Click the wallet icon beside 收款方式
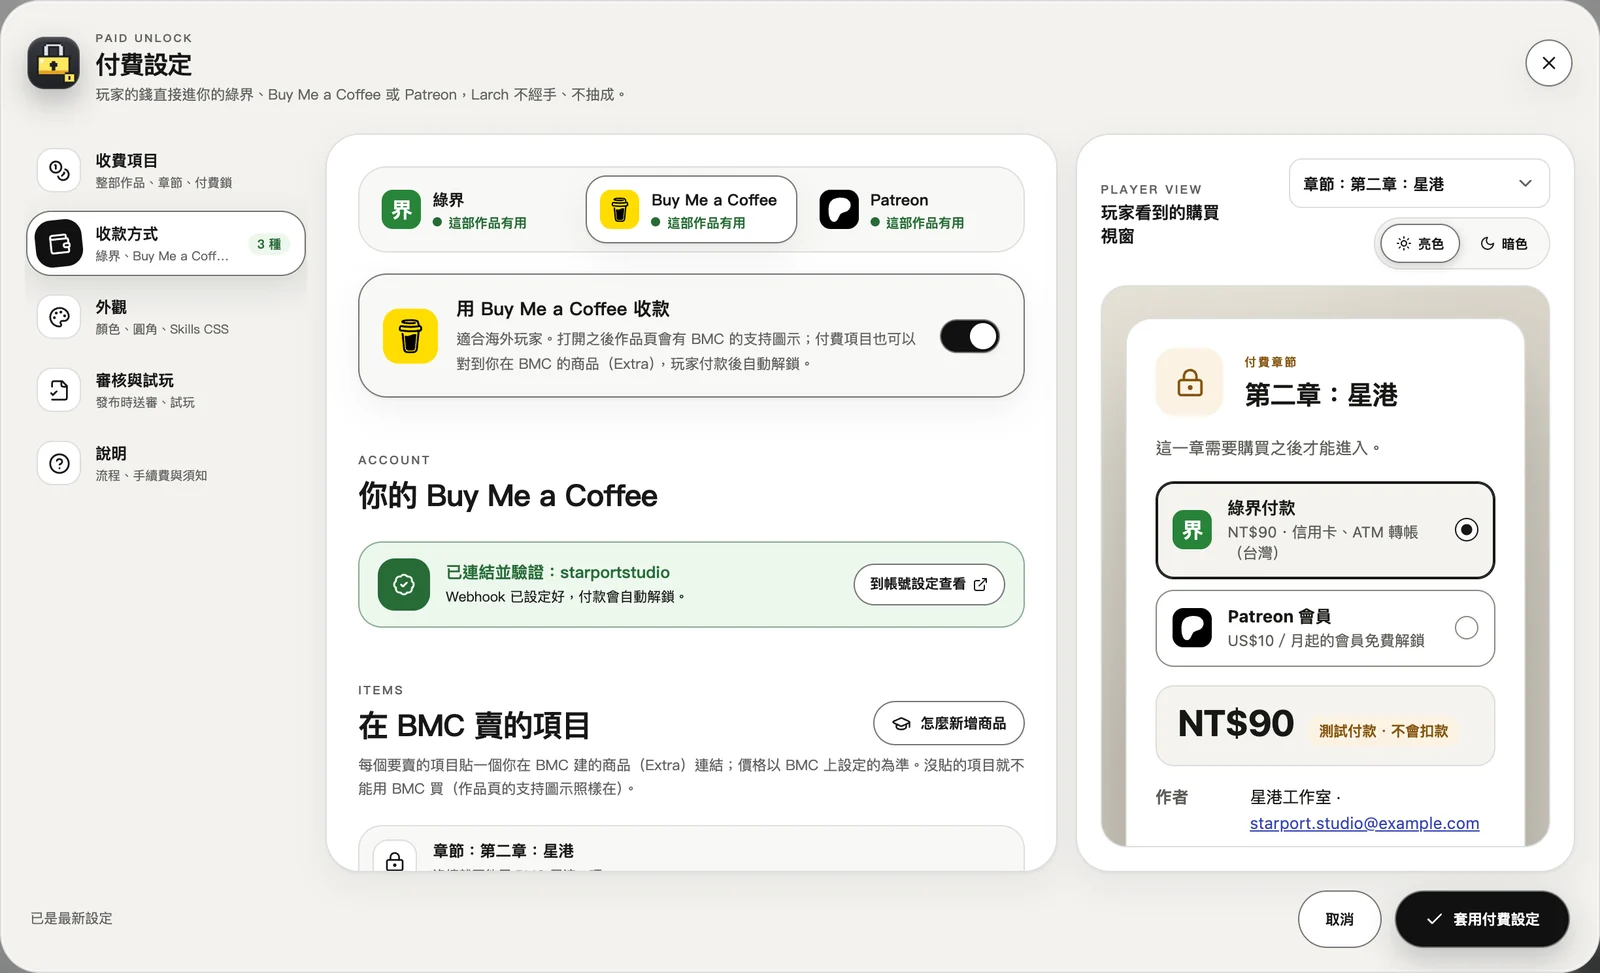 click(x=59, y=243)
